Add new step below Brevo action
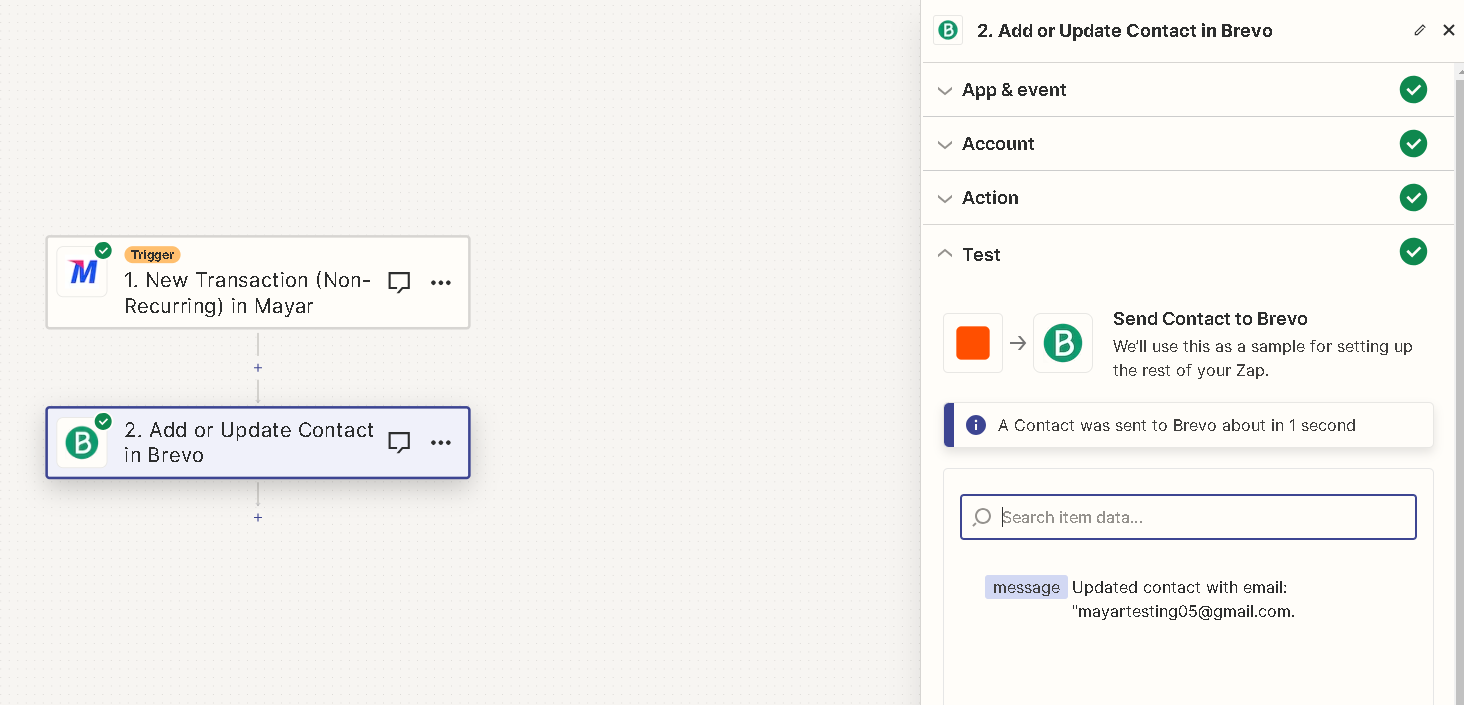1464x705 pixels. coord(258,518)
